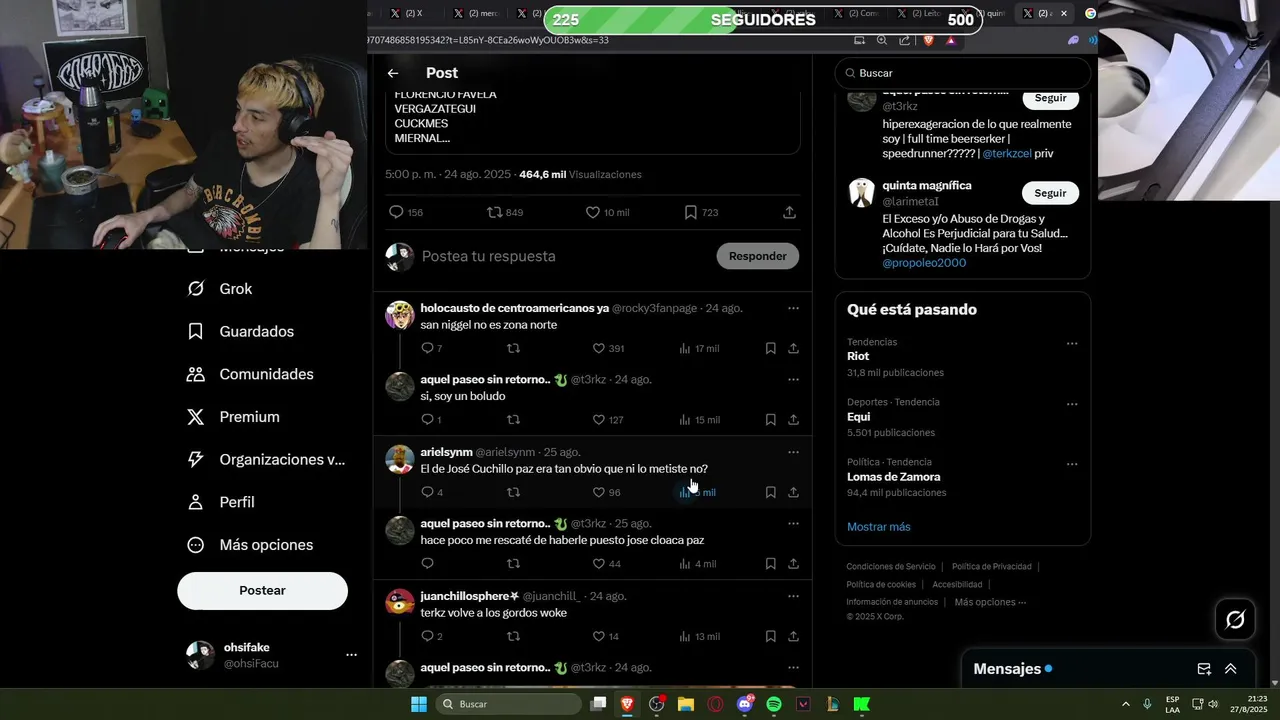
Task: Follow @t3rkz with Seguir button
Action: click(1050, 98)
